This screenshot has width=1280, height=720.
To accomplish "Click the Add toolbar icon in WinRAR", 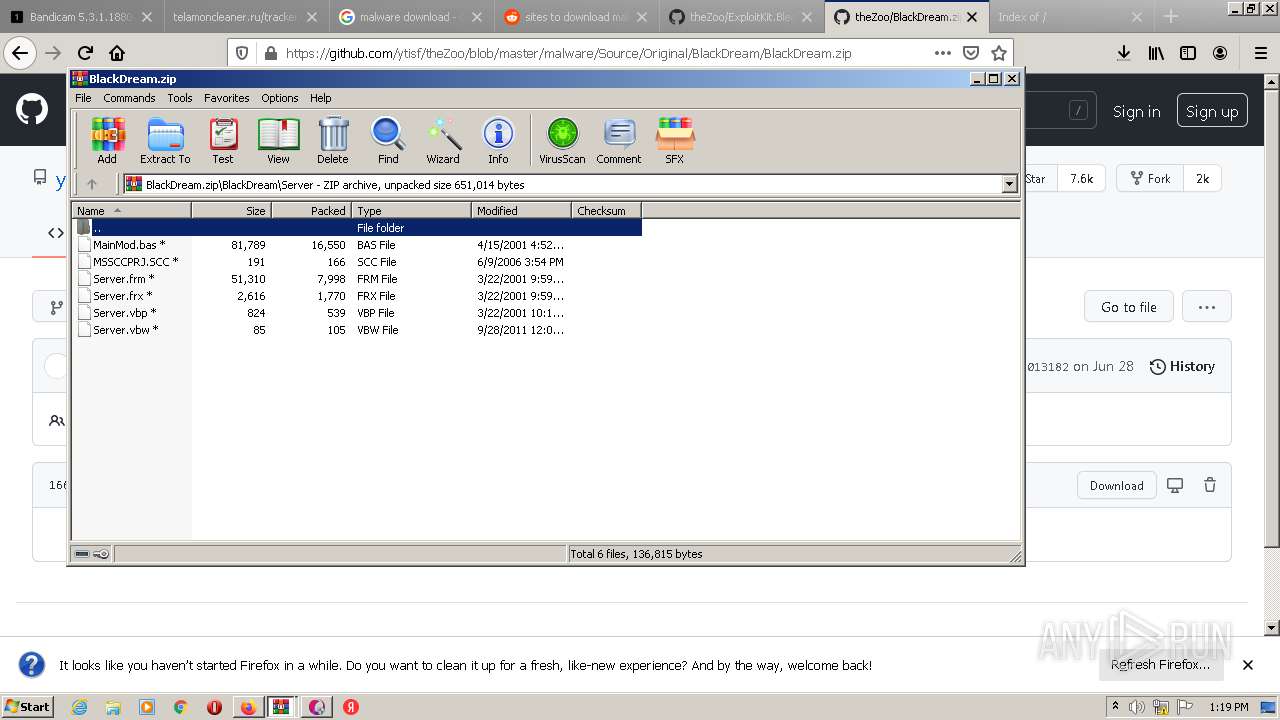I will click(x=107, y=140).
